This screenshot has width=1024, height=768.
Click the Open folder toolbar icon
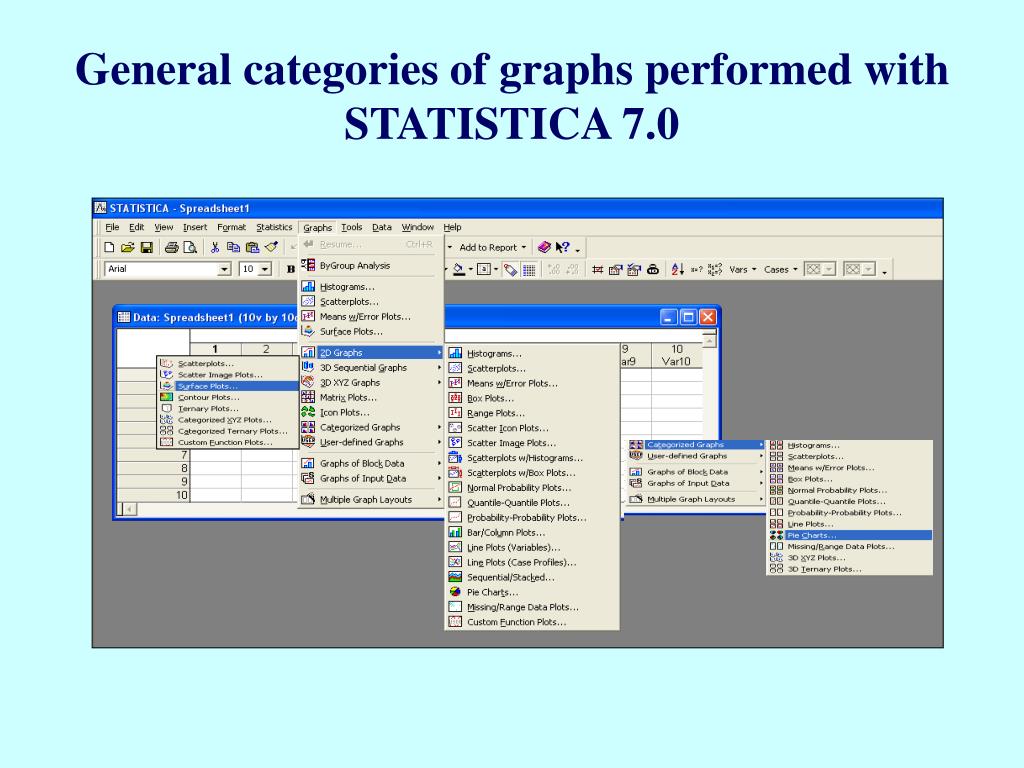(x=128, y=248)
